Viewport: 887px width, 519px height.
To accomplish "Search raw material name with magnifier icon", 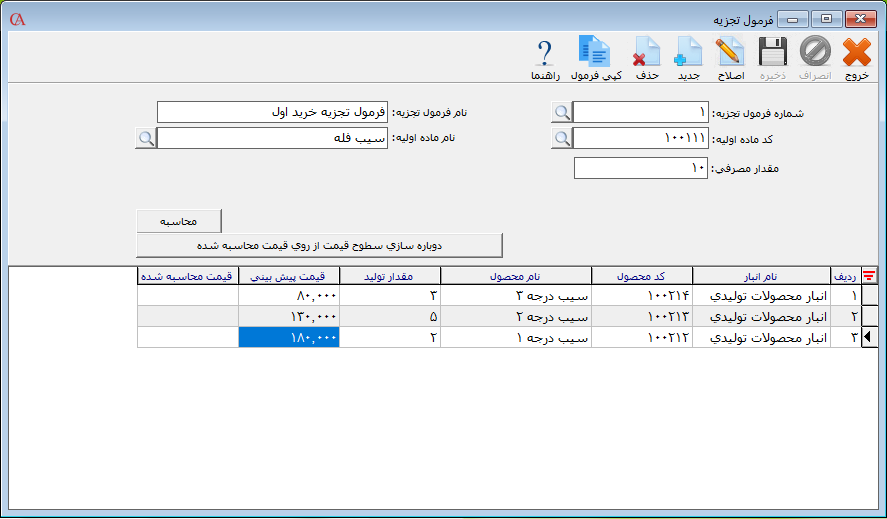I will tap(146, 138).
